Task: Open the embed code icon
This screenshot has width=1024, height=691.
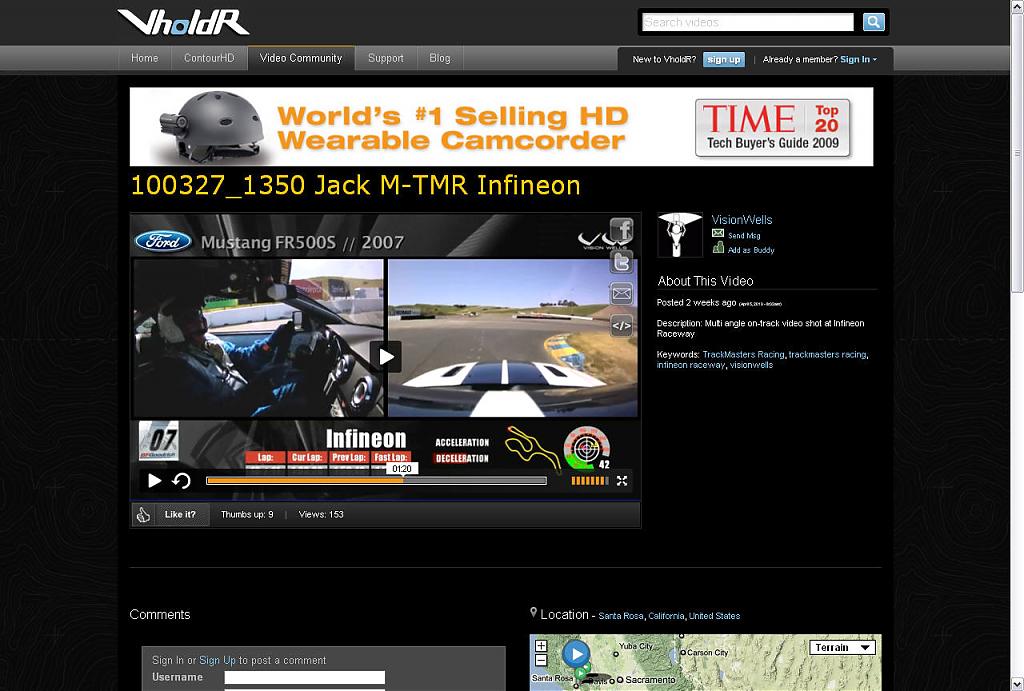Action: [621, 325]
